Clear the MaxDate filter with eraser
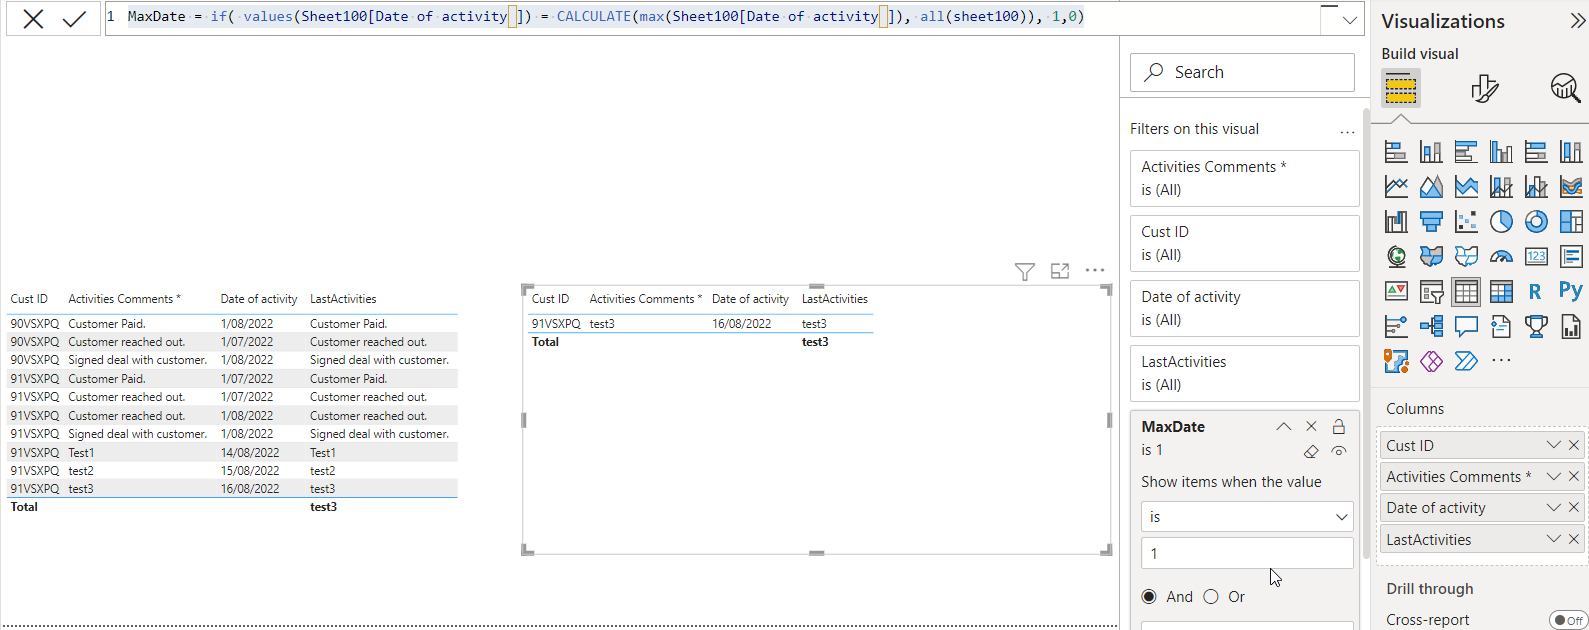 (1311, 452)
